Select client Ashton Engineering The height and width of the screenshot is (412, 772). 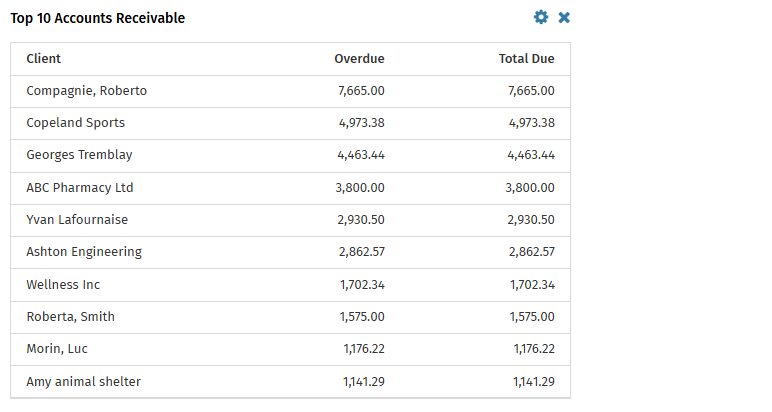(x=84, y=252)
